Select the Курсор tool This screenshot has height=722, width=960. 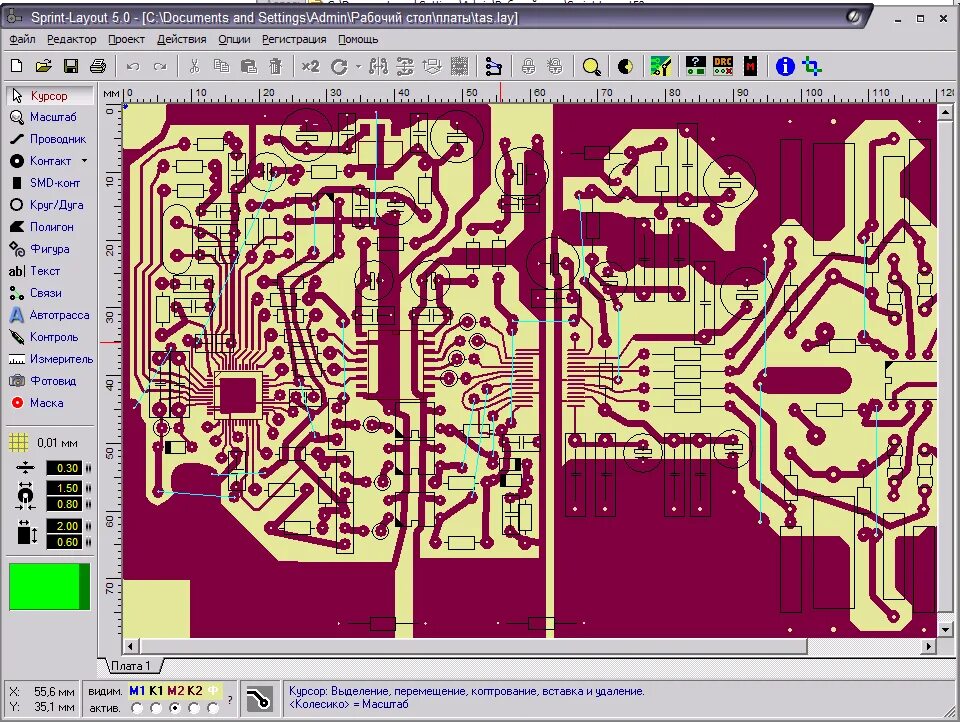(x=50, y=96)
